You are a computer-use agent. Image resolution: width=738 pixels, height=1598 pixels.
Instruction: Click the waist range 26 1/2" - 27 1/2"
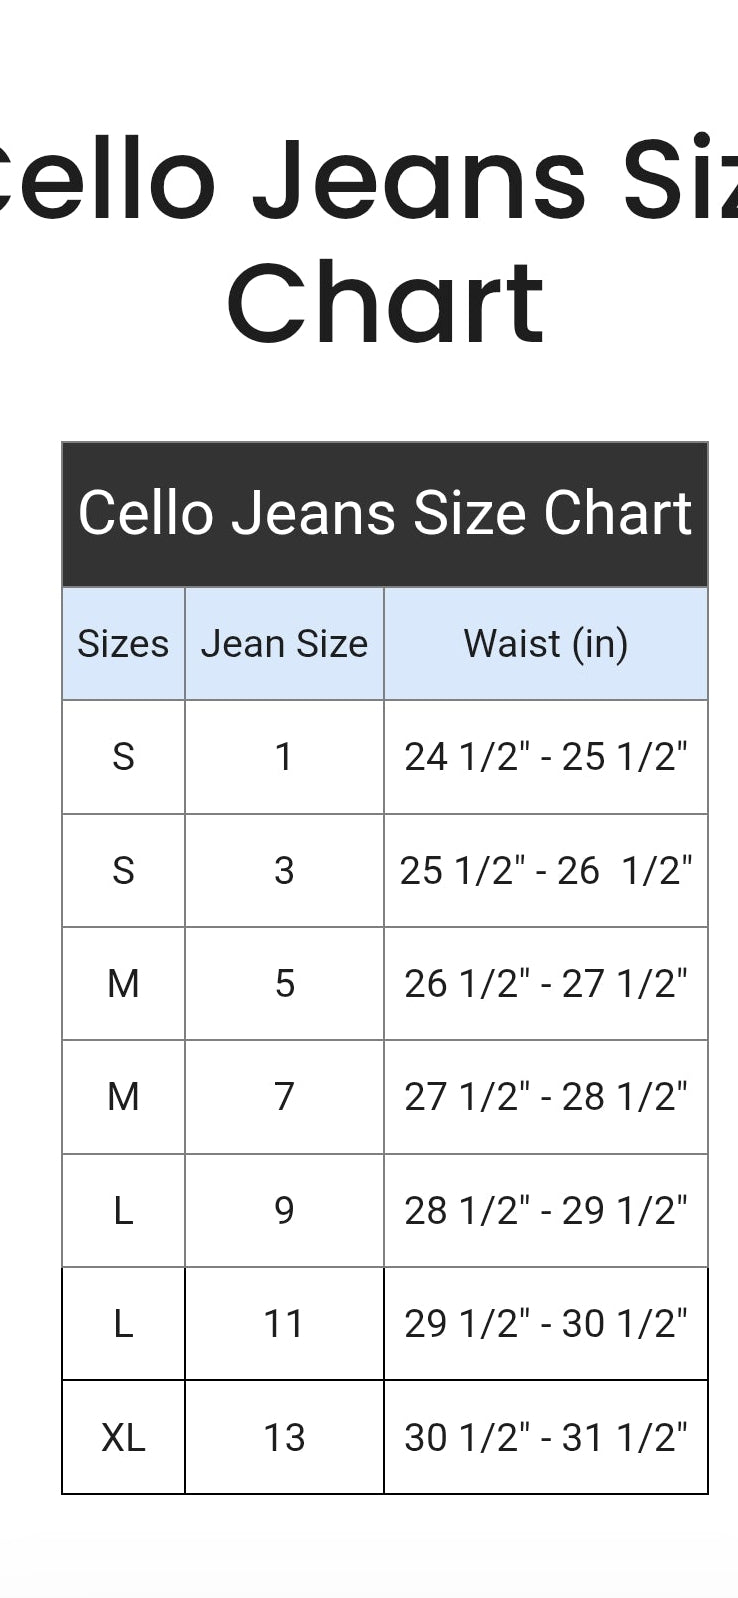point(546,984)
